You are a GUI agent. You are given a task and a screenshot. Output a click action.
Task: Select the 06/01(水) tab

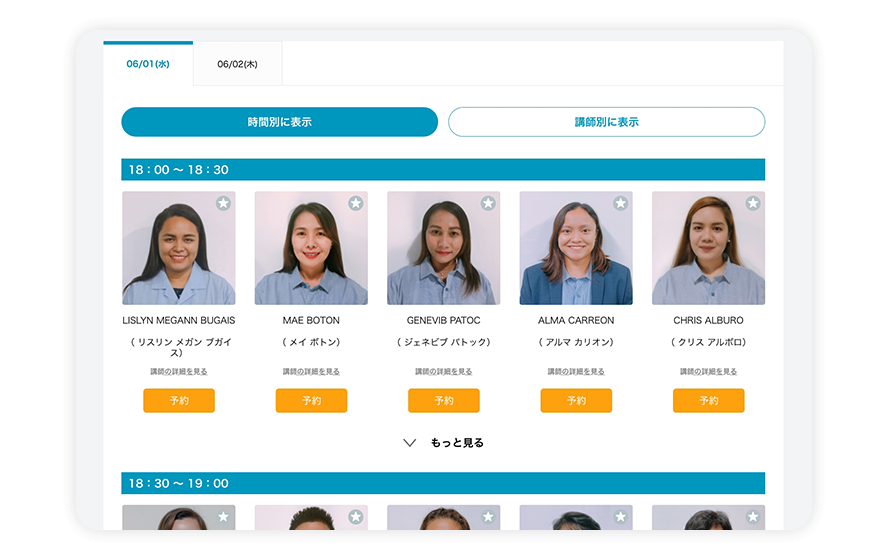coord(148,64)
